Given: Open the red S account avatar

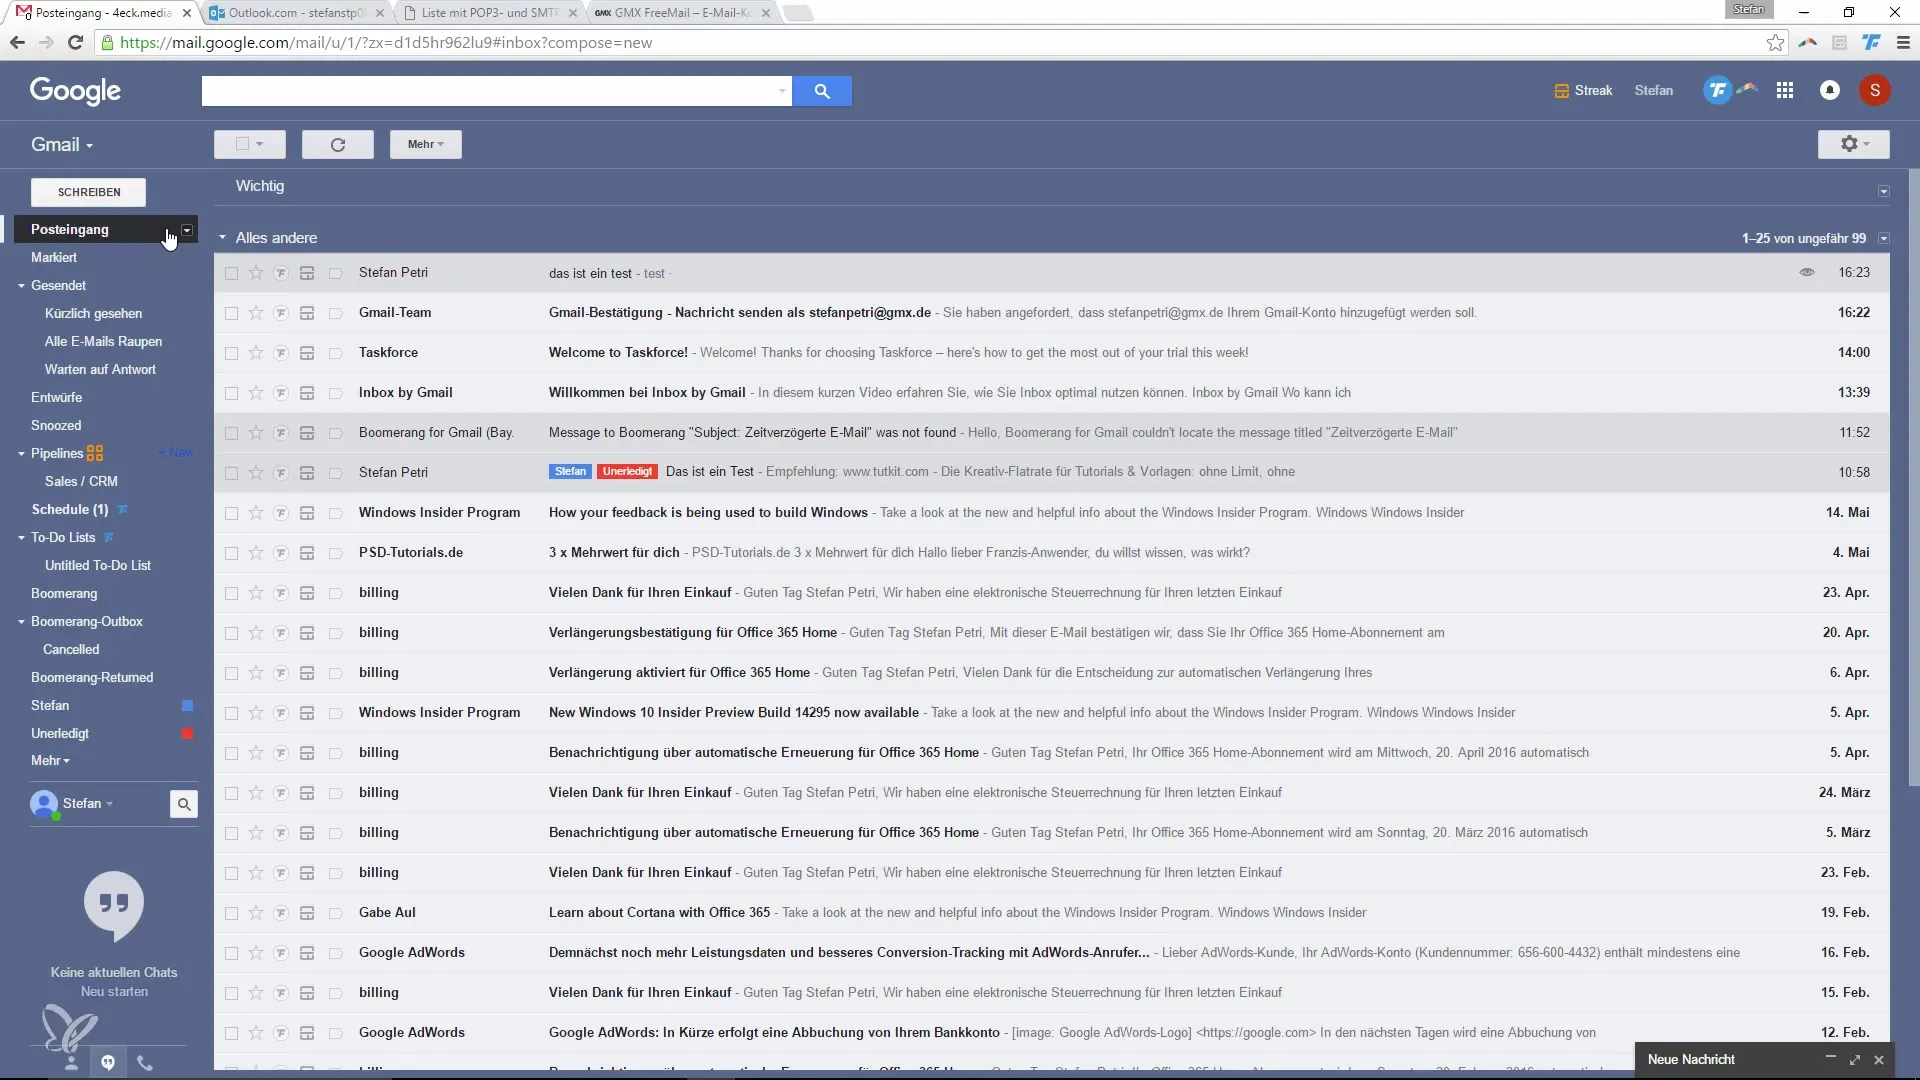Looking at the screenshot, I should [1875, 91].
